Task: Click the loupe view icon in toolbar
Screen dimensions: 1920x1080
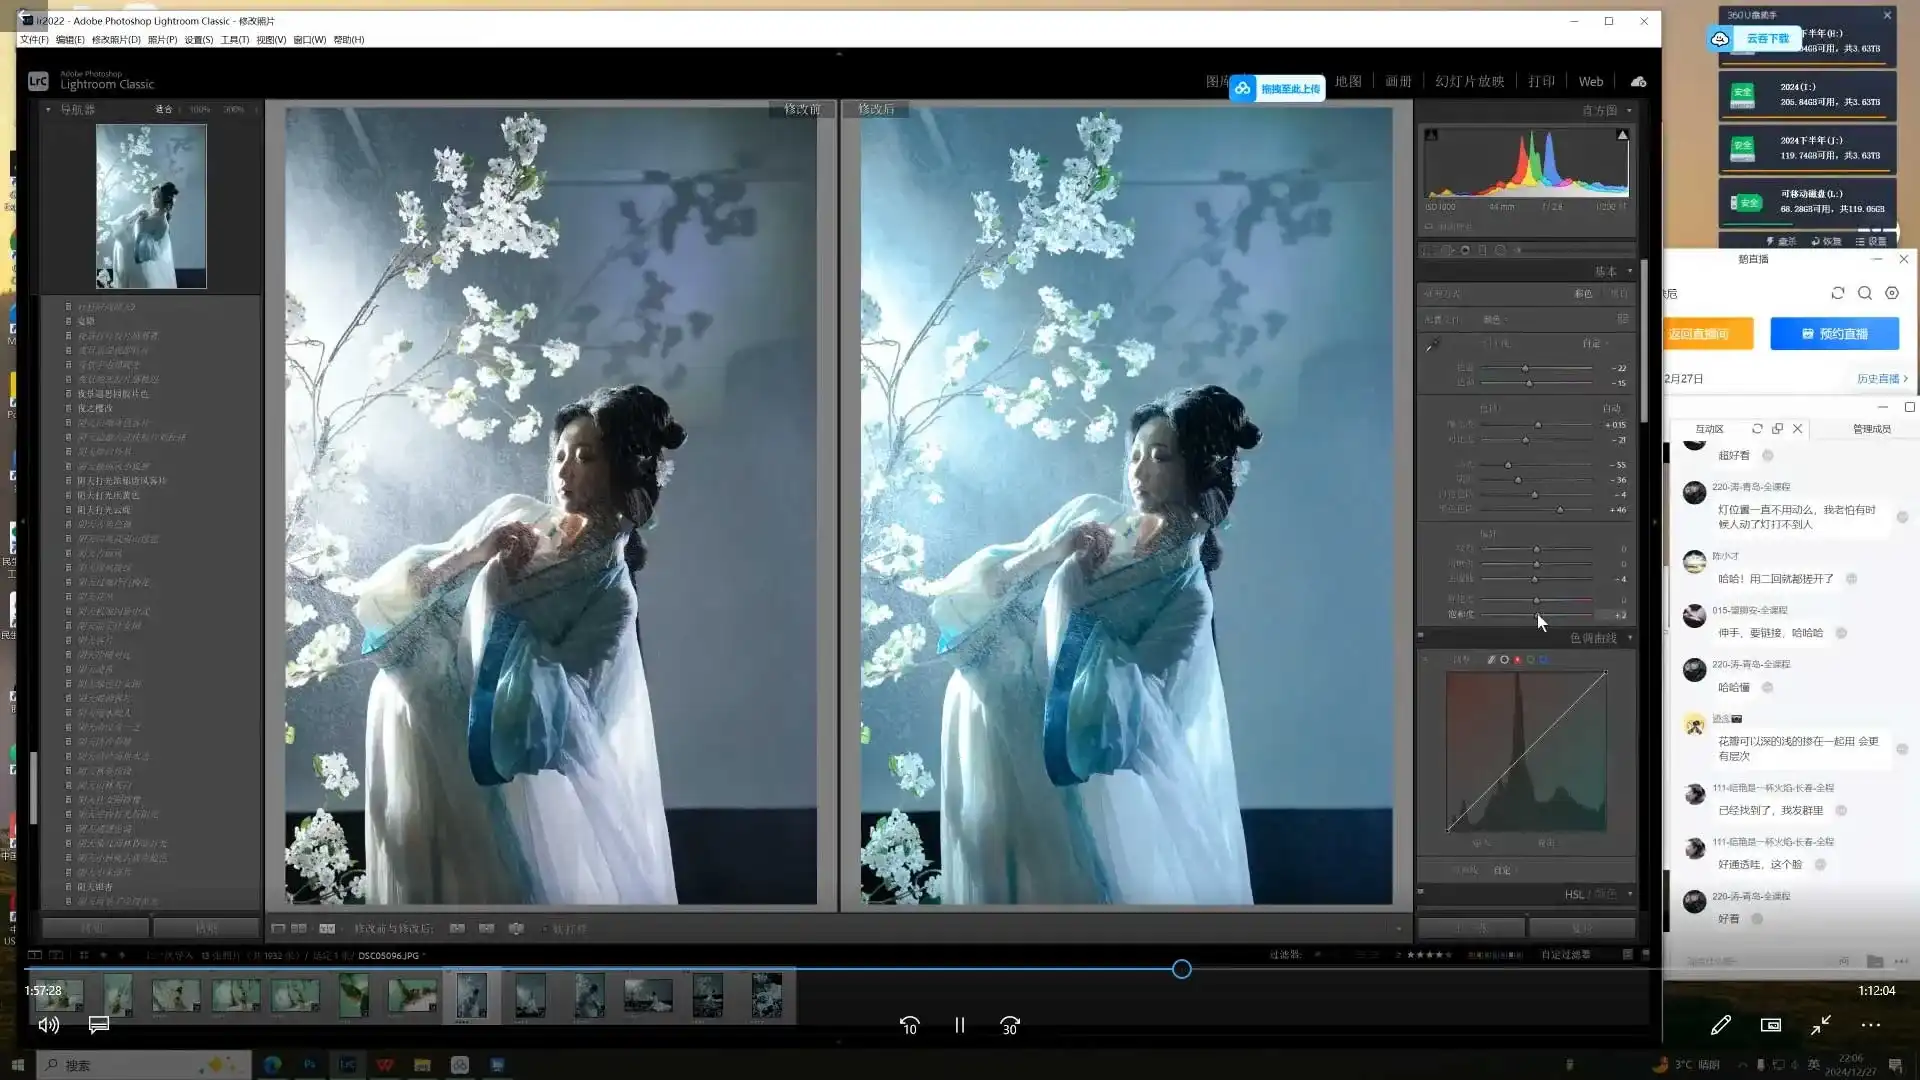Action: pyautogui.click(x=278, y=929)
